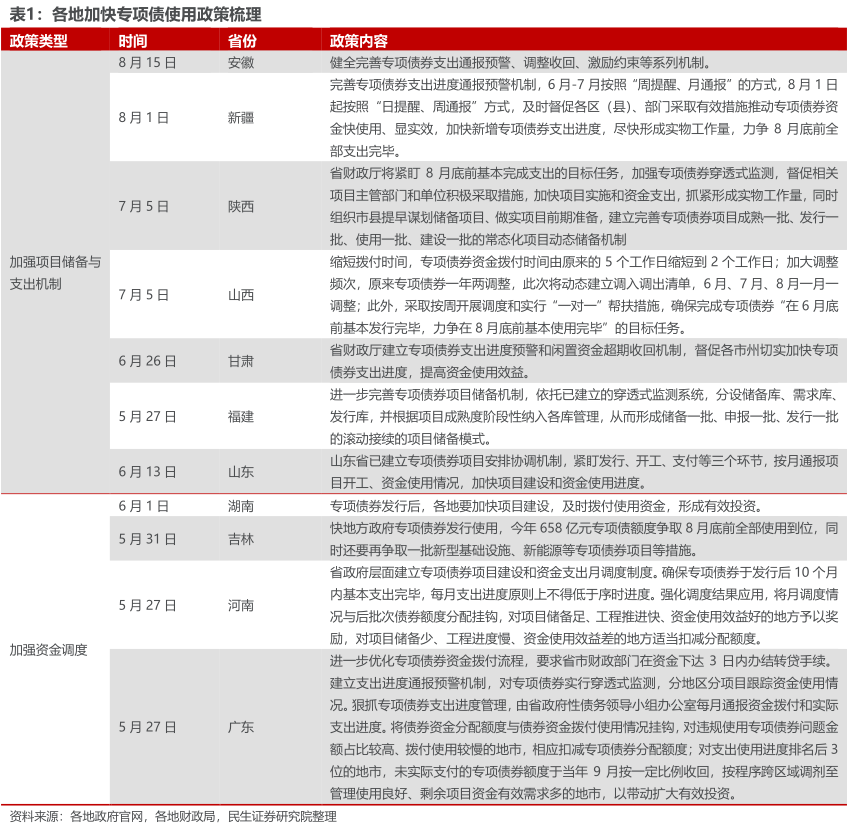Click the province cell '安徽'
This screenshot has height=825, width=859.
[x=241, y=62]
